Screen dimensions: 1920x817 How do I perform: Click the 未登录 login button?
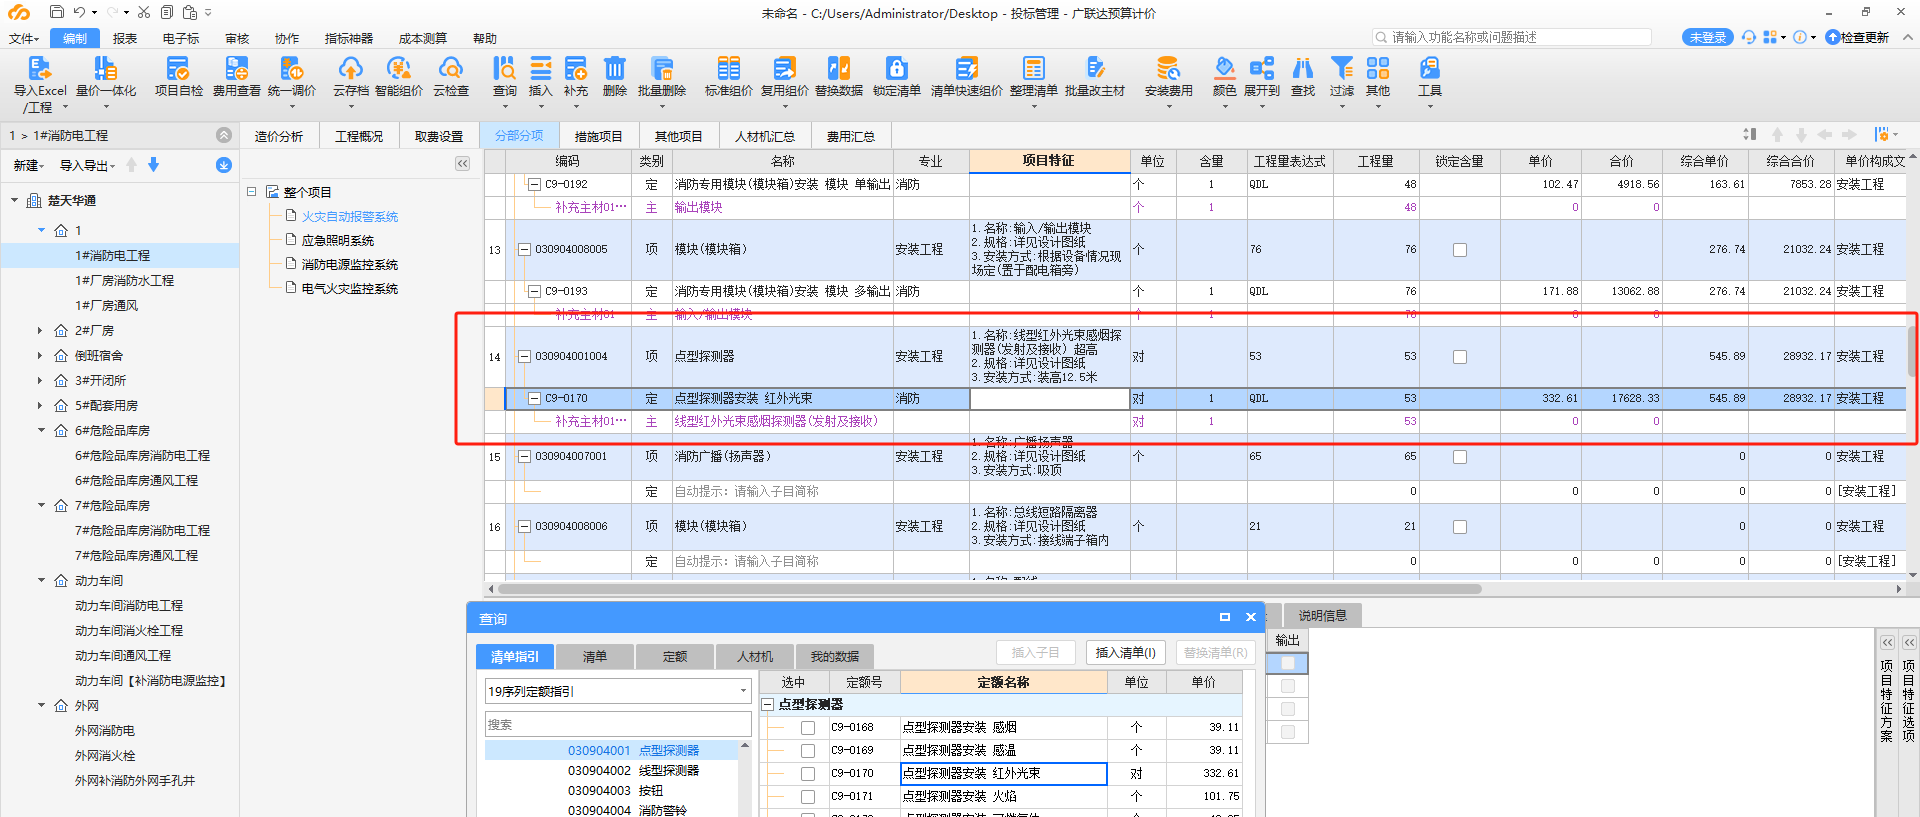pos(1708,37)
